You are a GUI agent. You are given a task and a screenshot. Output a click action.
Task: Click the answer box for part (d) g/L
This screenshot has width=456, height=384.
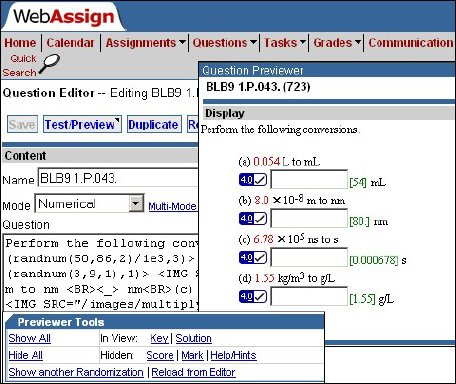click(309, 296)
